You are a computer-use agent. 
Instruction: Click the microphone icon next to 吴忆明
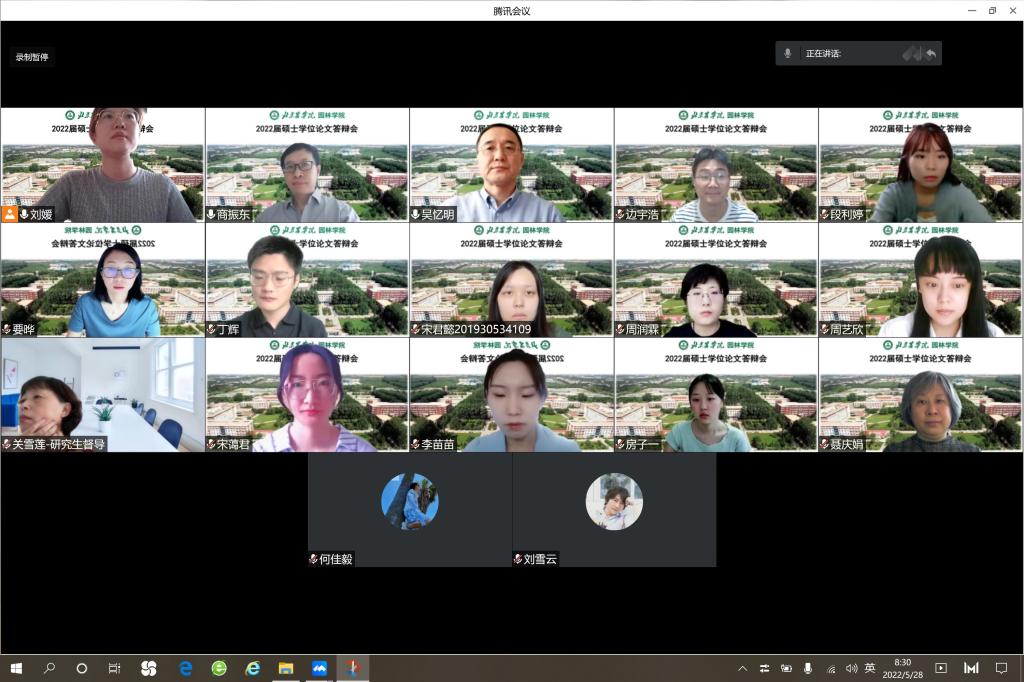click(x=415, y=214)
